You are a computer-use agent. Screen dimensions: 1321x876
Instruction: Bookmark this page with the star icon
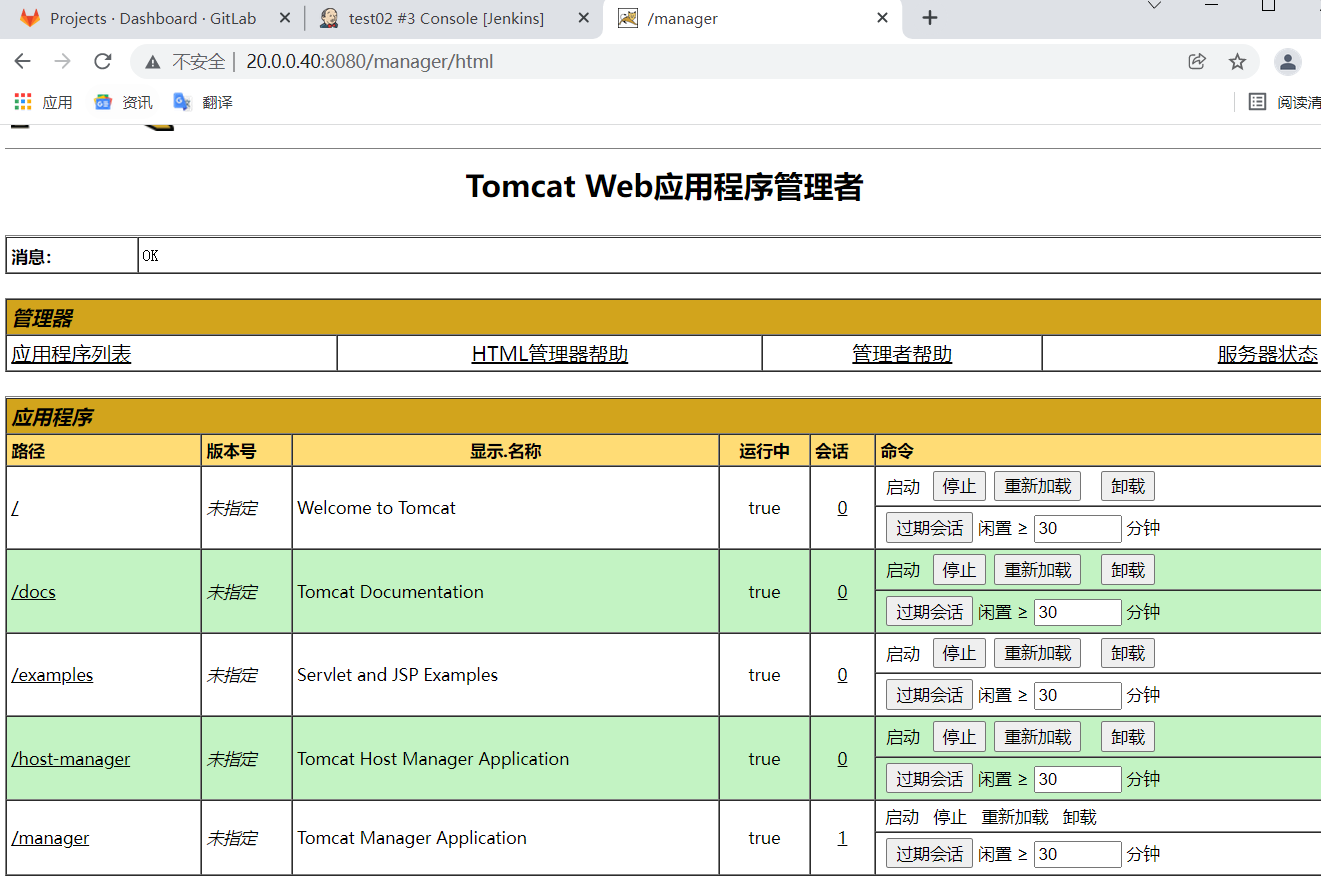click(1237, 62)
